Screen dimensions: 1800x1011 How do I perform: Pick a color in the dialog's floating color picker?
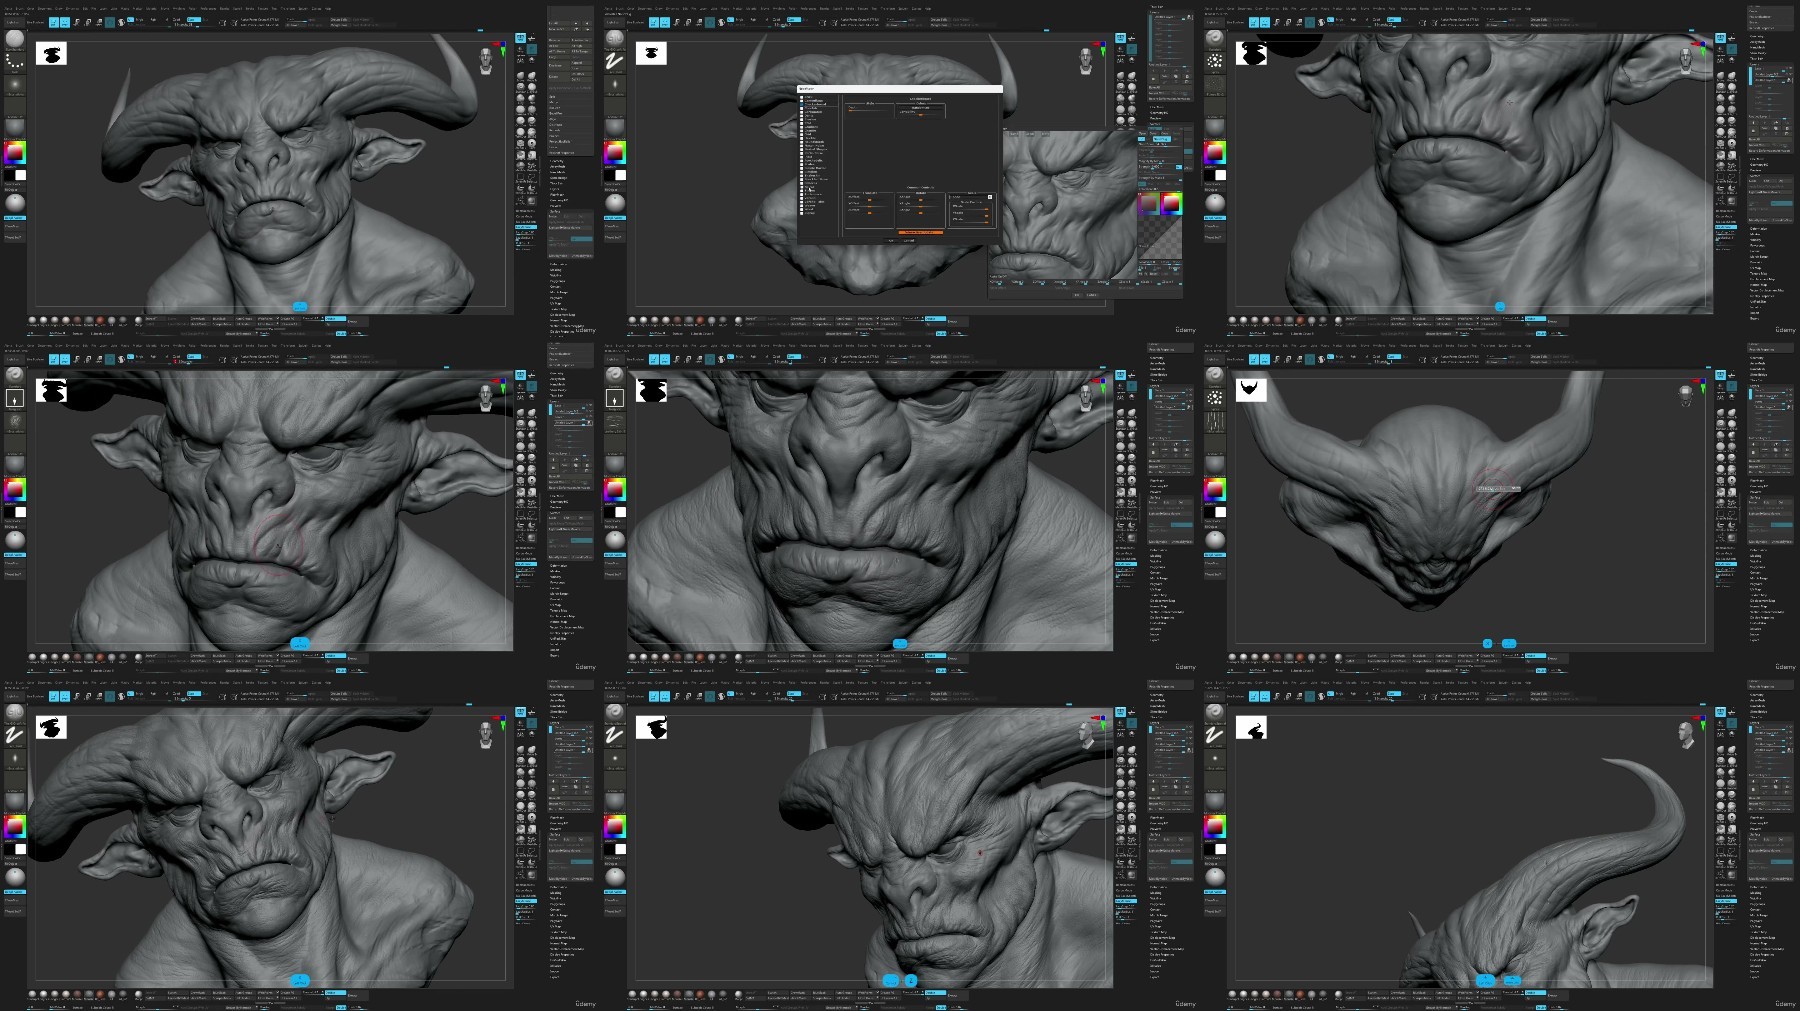click(x=1169, y=204)
